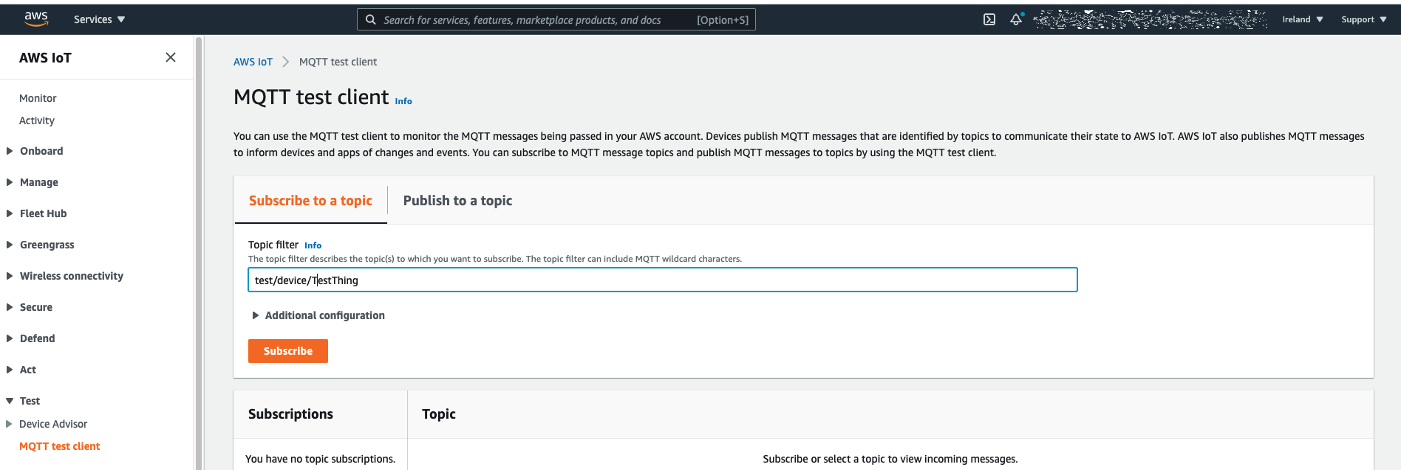Click the search magnifier icon

coord(371,20)
